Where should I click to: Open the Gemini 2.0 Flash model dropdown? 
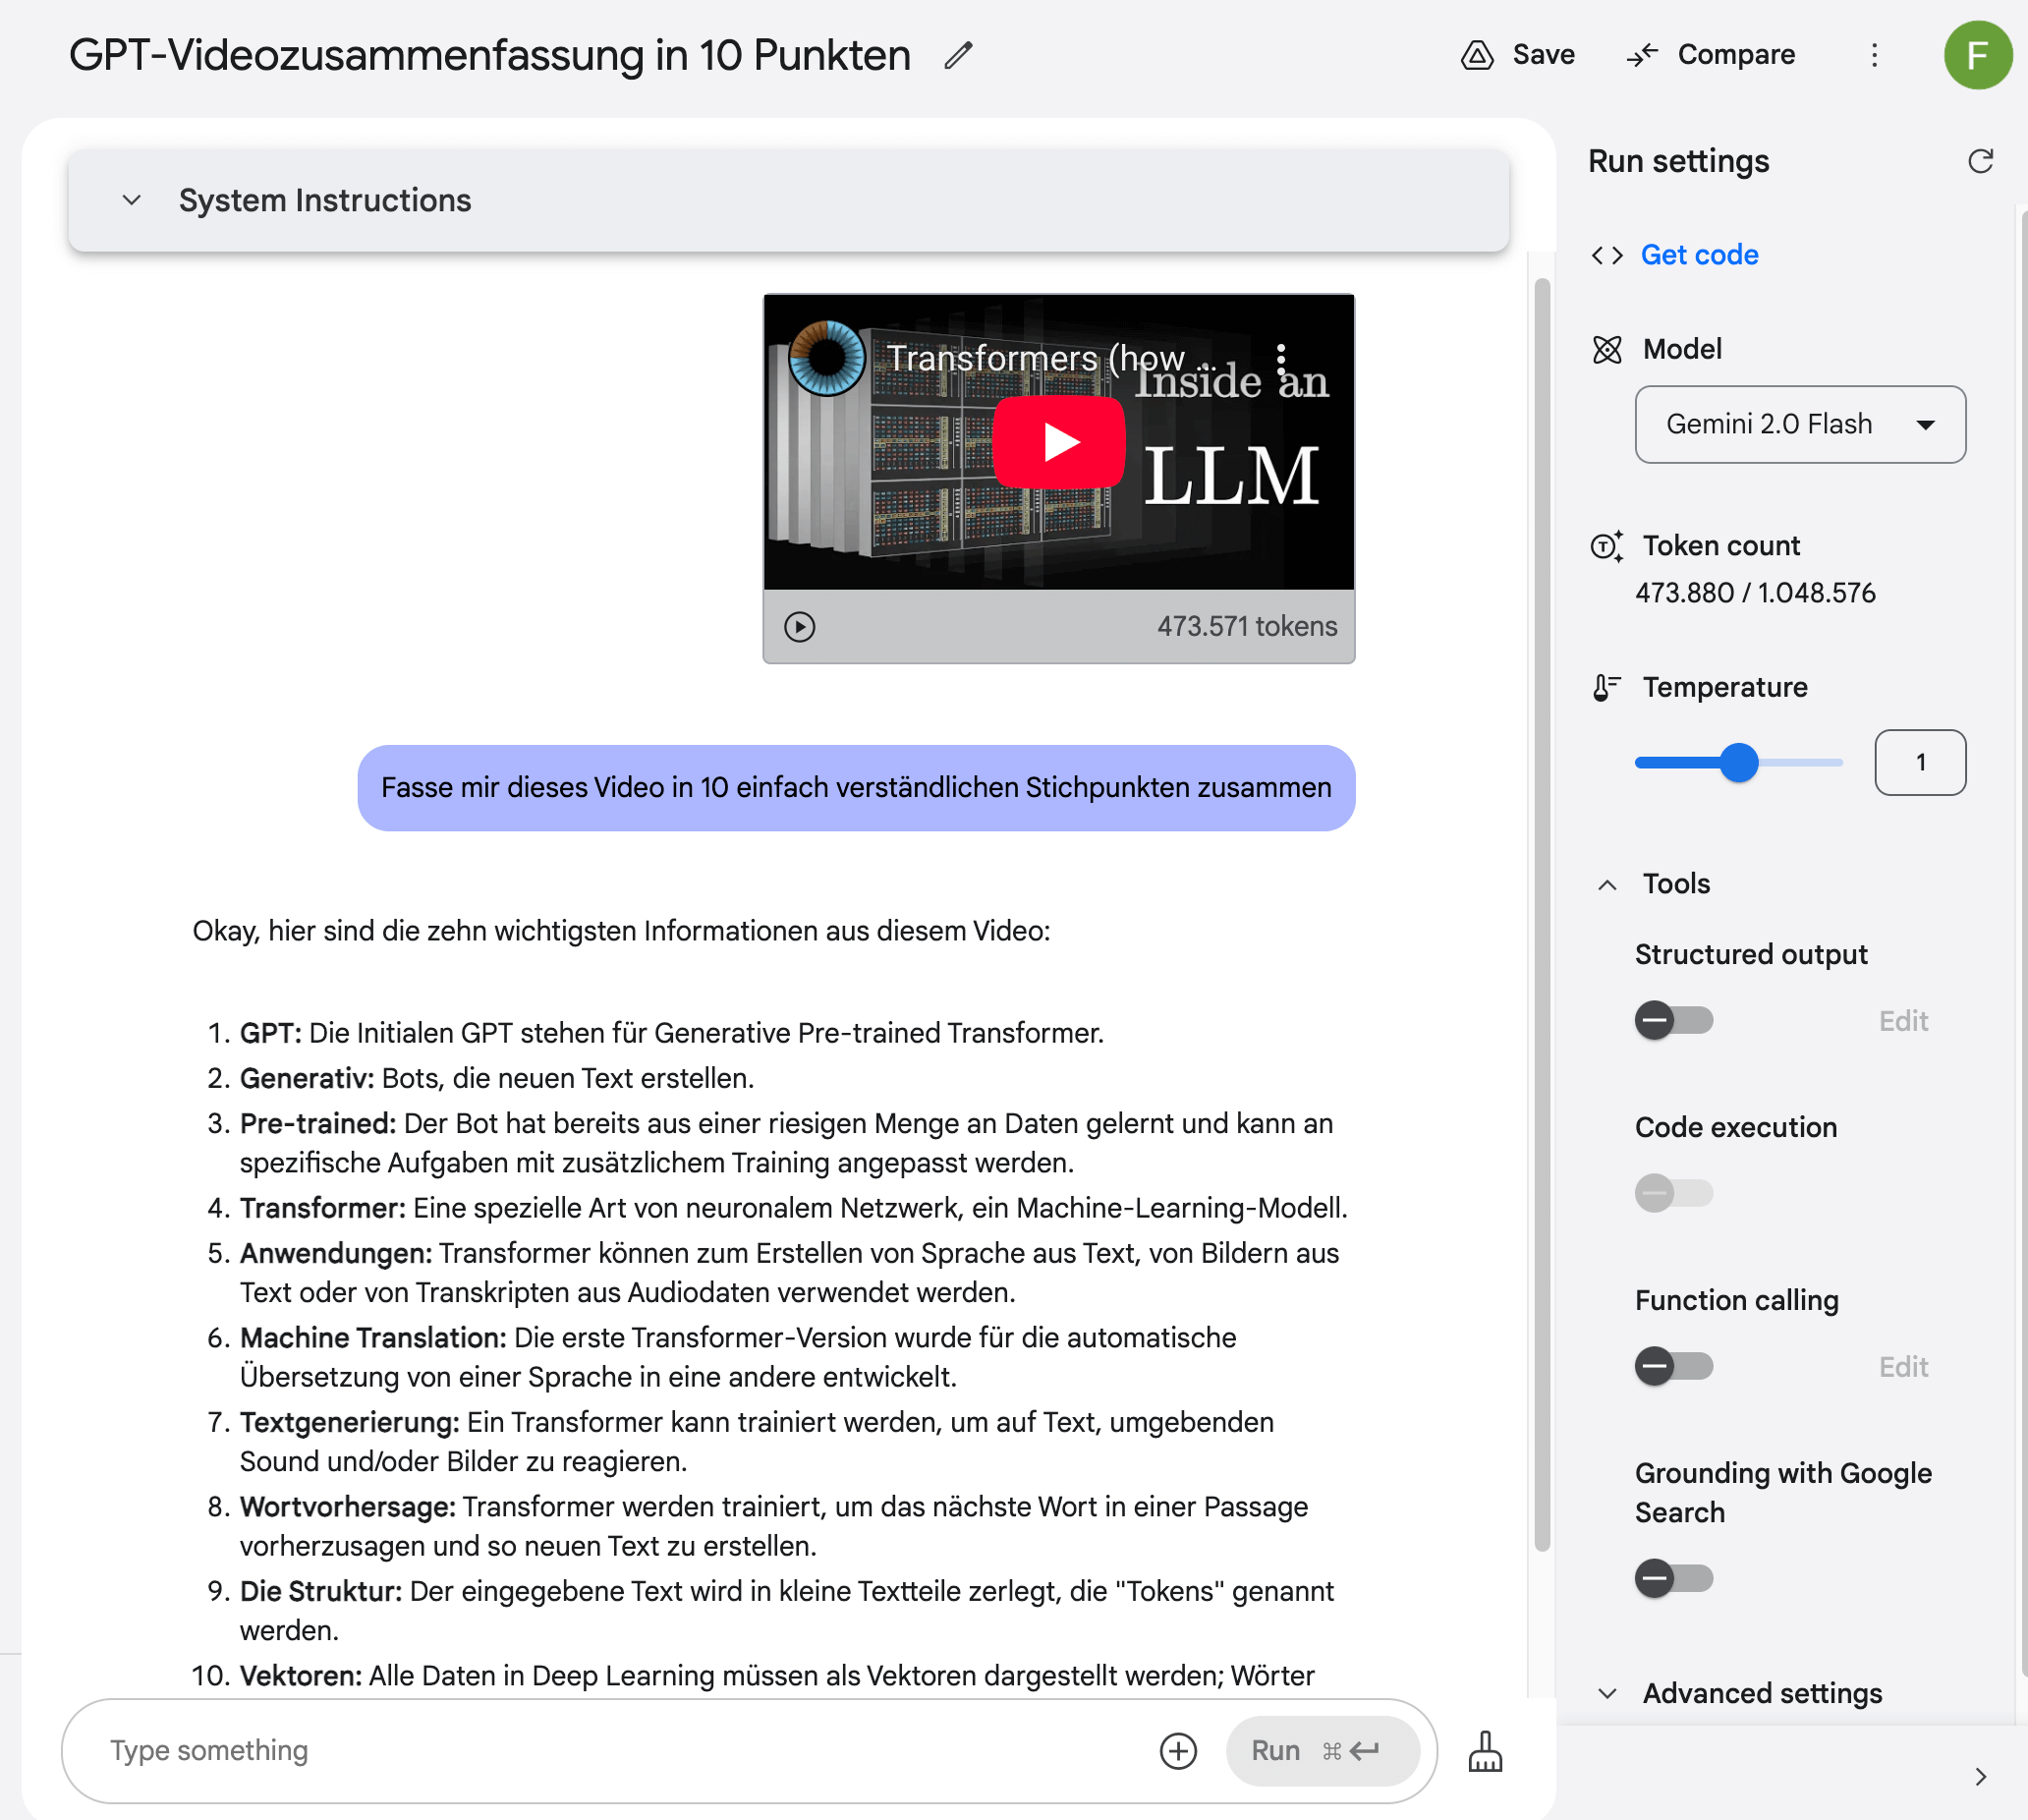coord(1799,424)
